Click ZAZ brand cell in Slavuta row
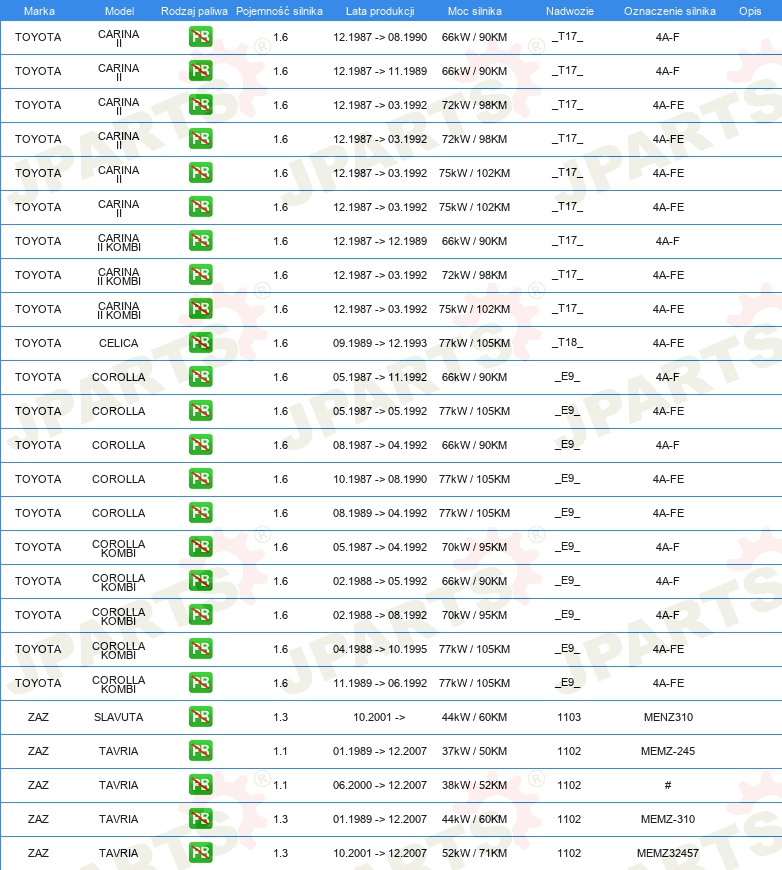Viewport: 782px width, 870px height. coord(38,717)
